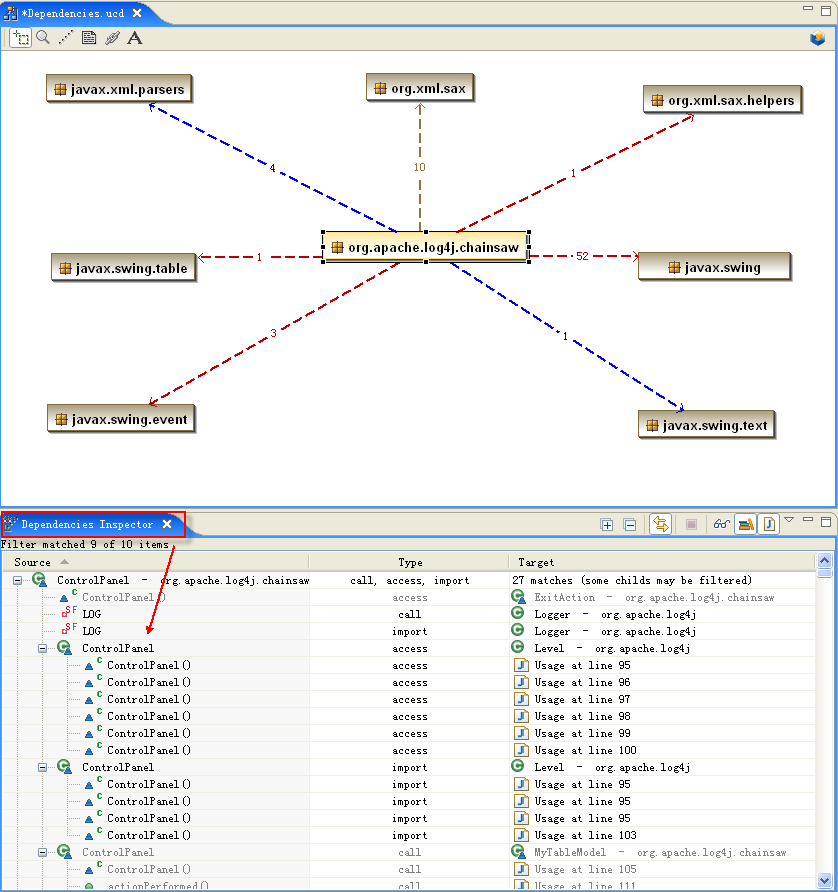The width and height of the screenshot is (838, 892).
Task: Activate the Dependencies Inspector tab
Action: coord(87,525)
